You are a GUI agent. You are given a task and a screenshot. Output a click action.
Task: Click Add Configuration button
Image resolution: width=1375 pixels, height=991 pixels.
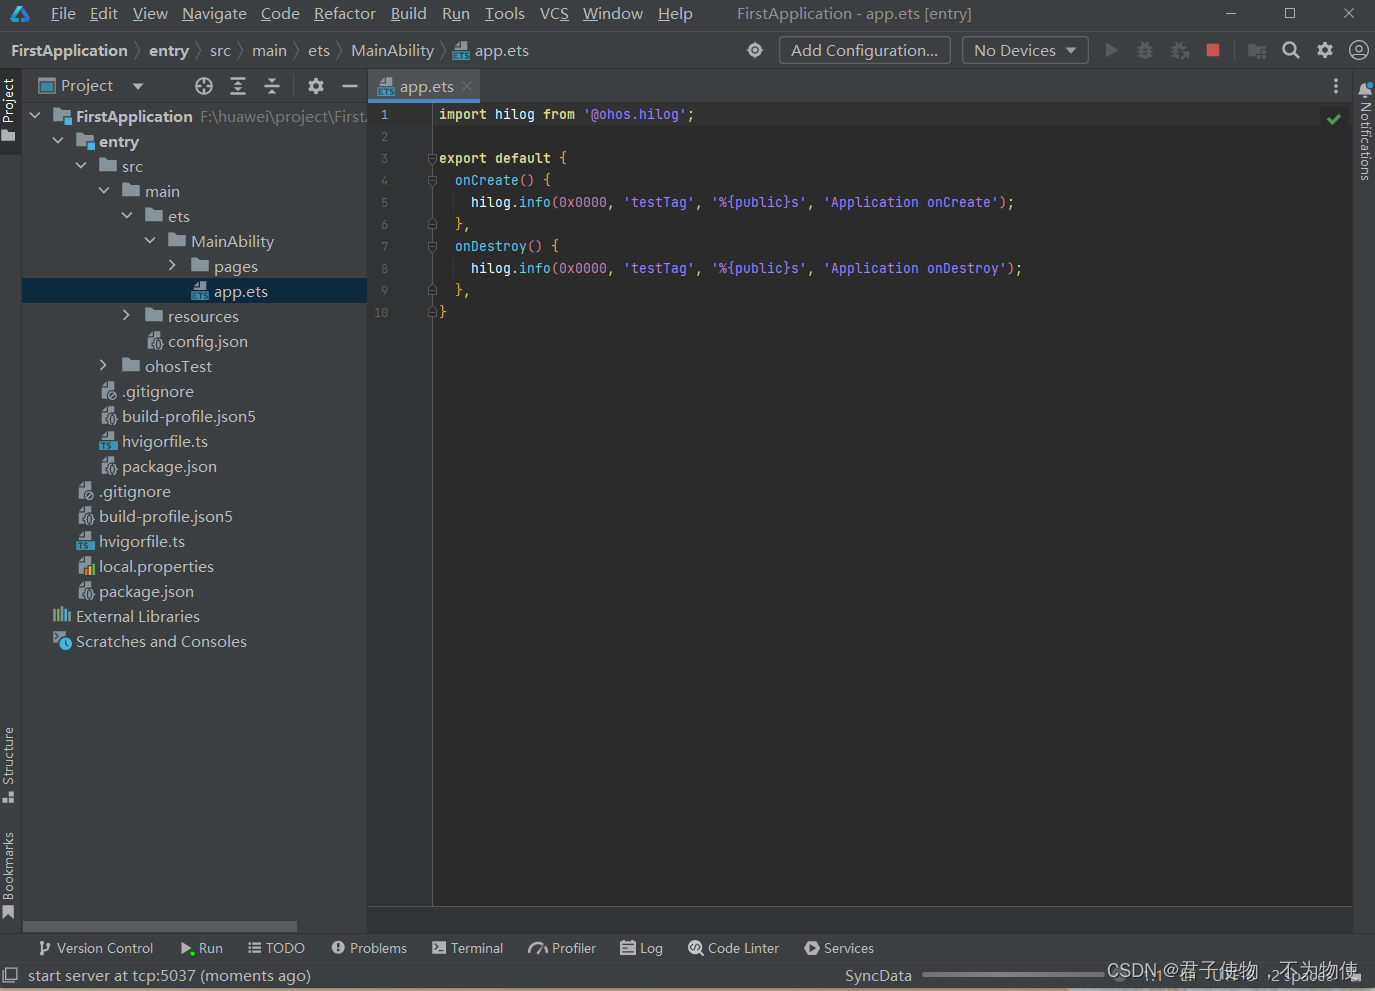864,50
